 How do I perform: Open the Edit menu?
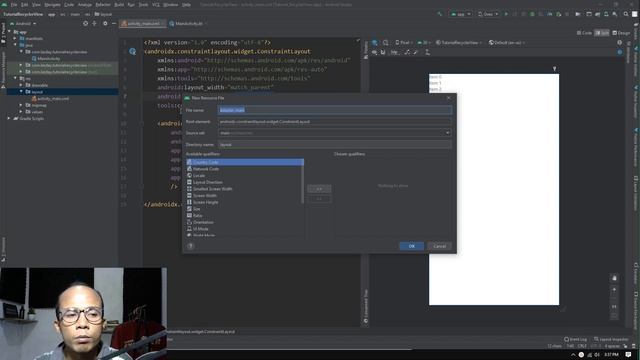[x=24, y=4]
